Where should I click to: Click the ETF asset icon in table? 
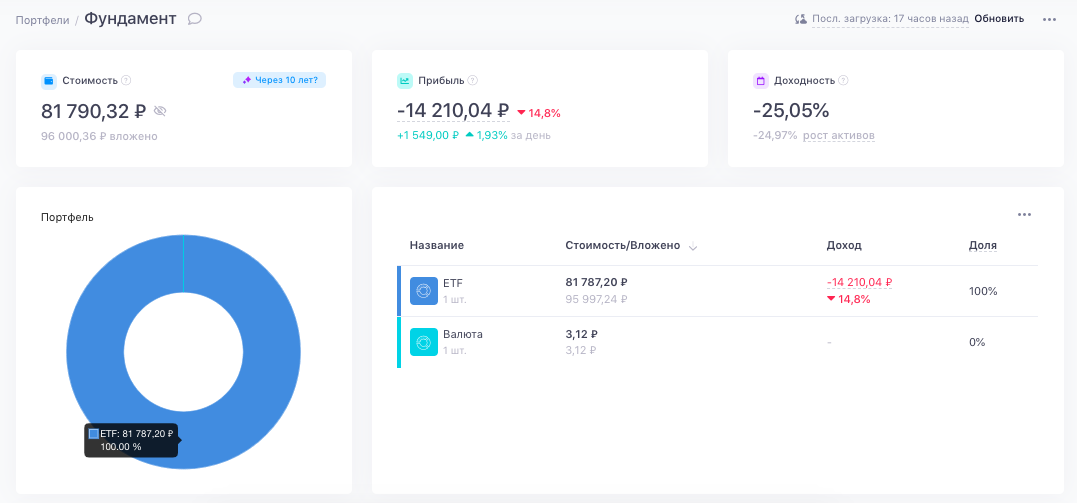click(424, 291)
